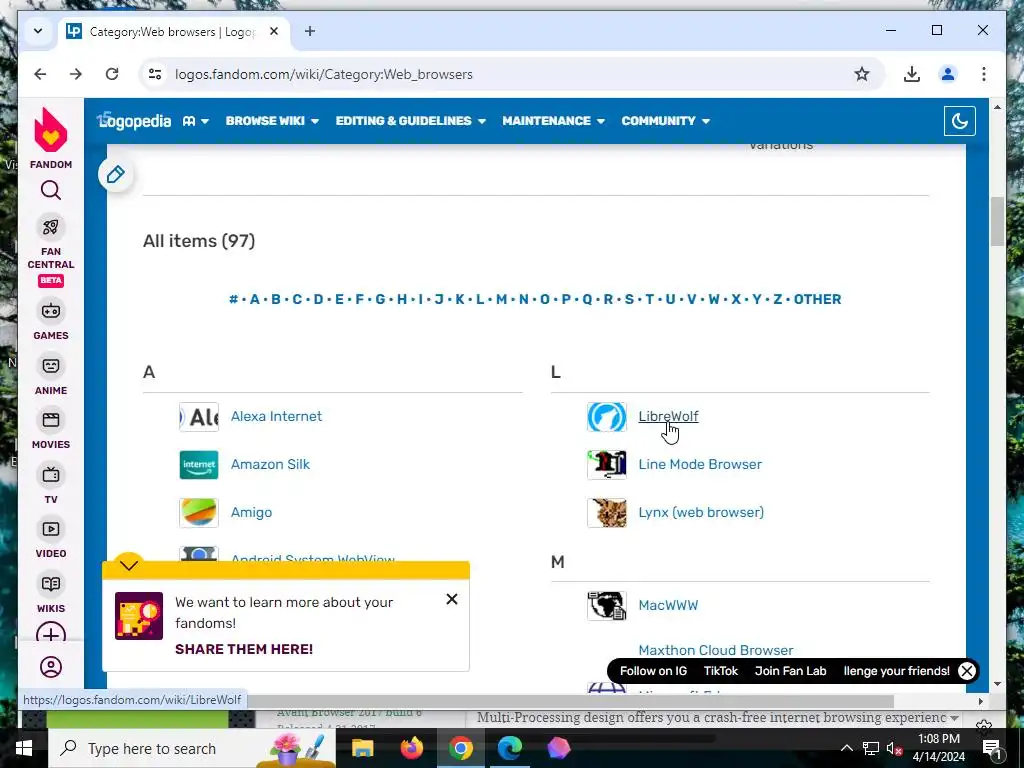Jump to letter M in index

(x=502, y=299)
